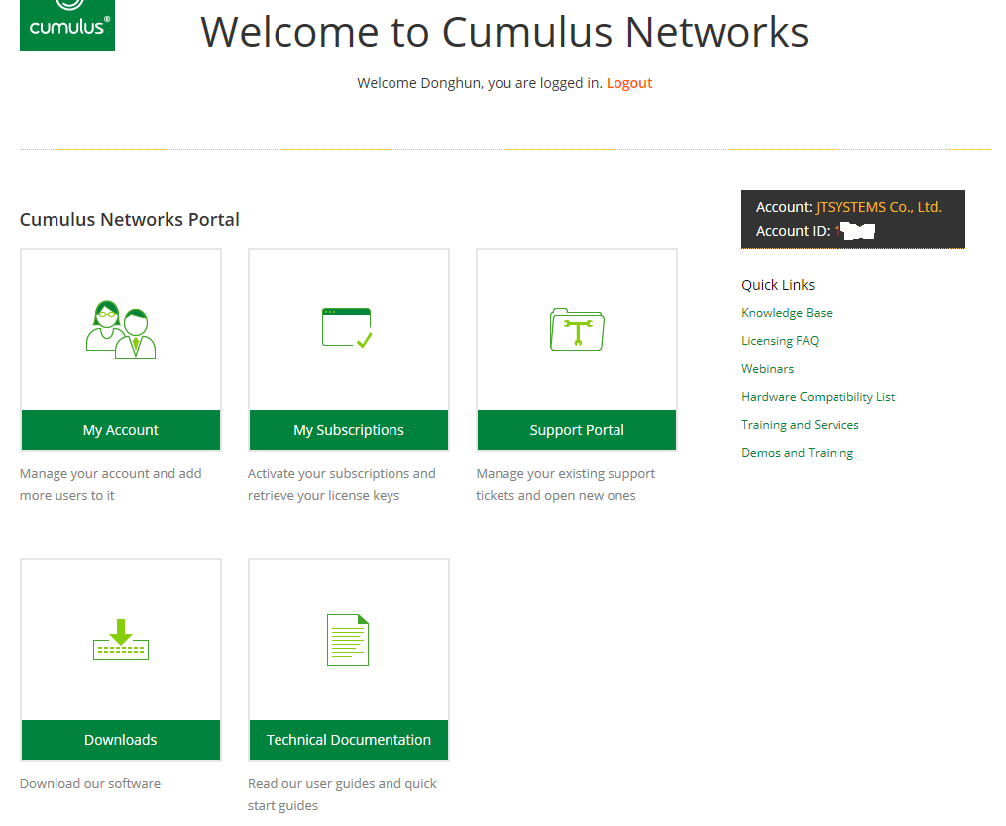Viewport: 1006px width, 826px height.
Task: Click the 'Activate your subscriptions' description text
Action: point(341,485)
